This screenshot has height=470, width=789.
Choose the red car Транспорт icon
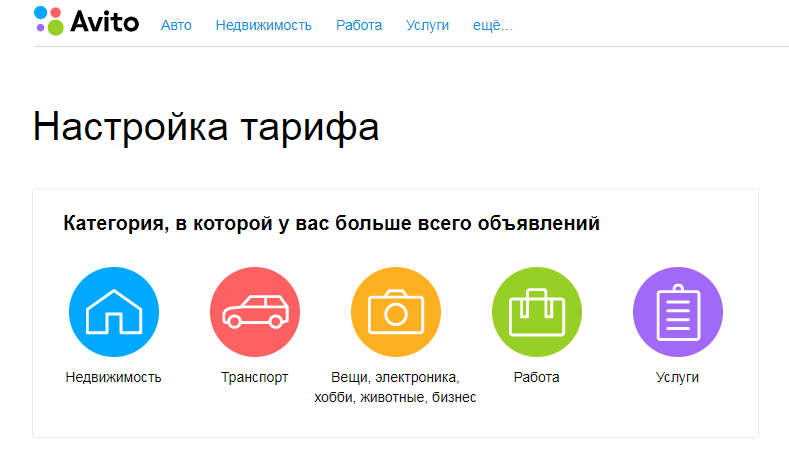coord(254,313)
